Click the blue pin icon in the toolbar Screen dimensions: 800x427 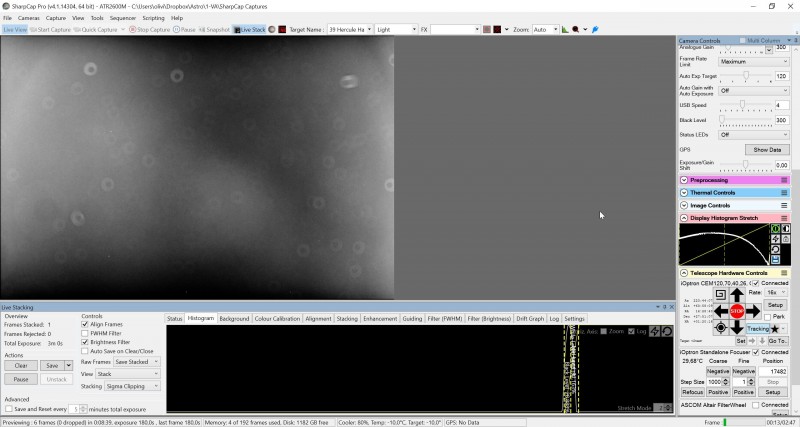point(595,30)
